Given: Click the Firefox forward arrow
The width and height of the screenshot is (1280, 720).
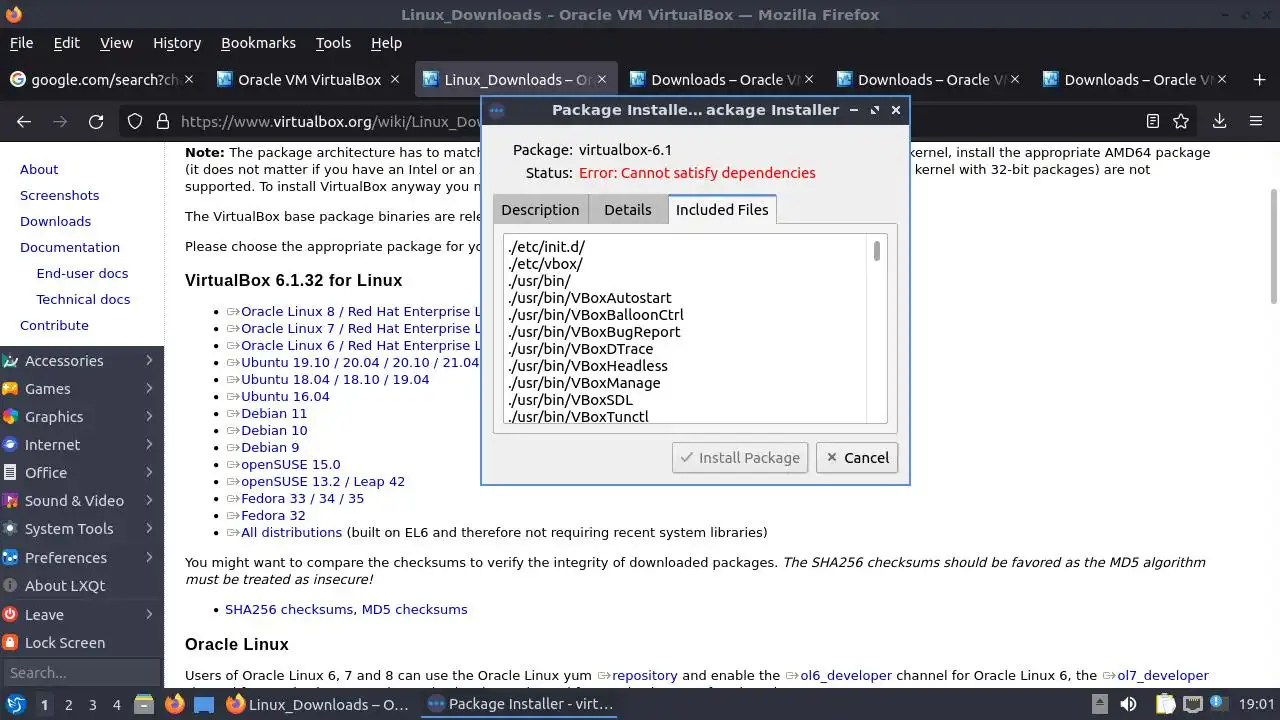Looking at the screenshot, I should coord(60,121).
